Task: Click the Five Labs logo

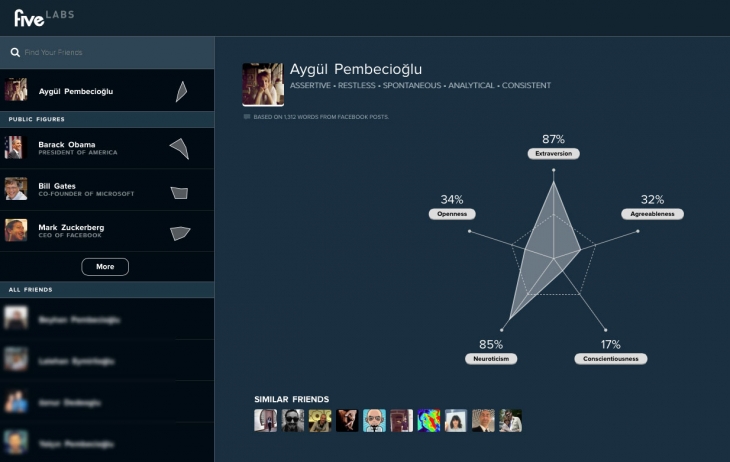Action: click(x=43, y=16)
